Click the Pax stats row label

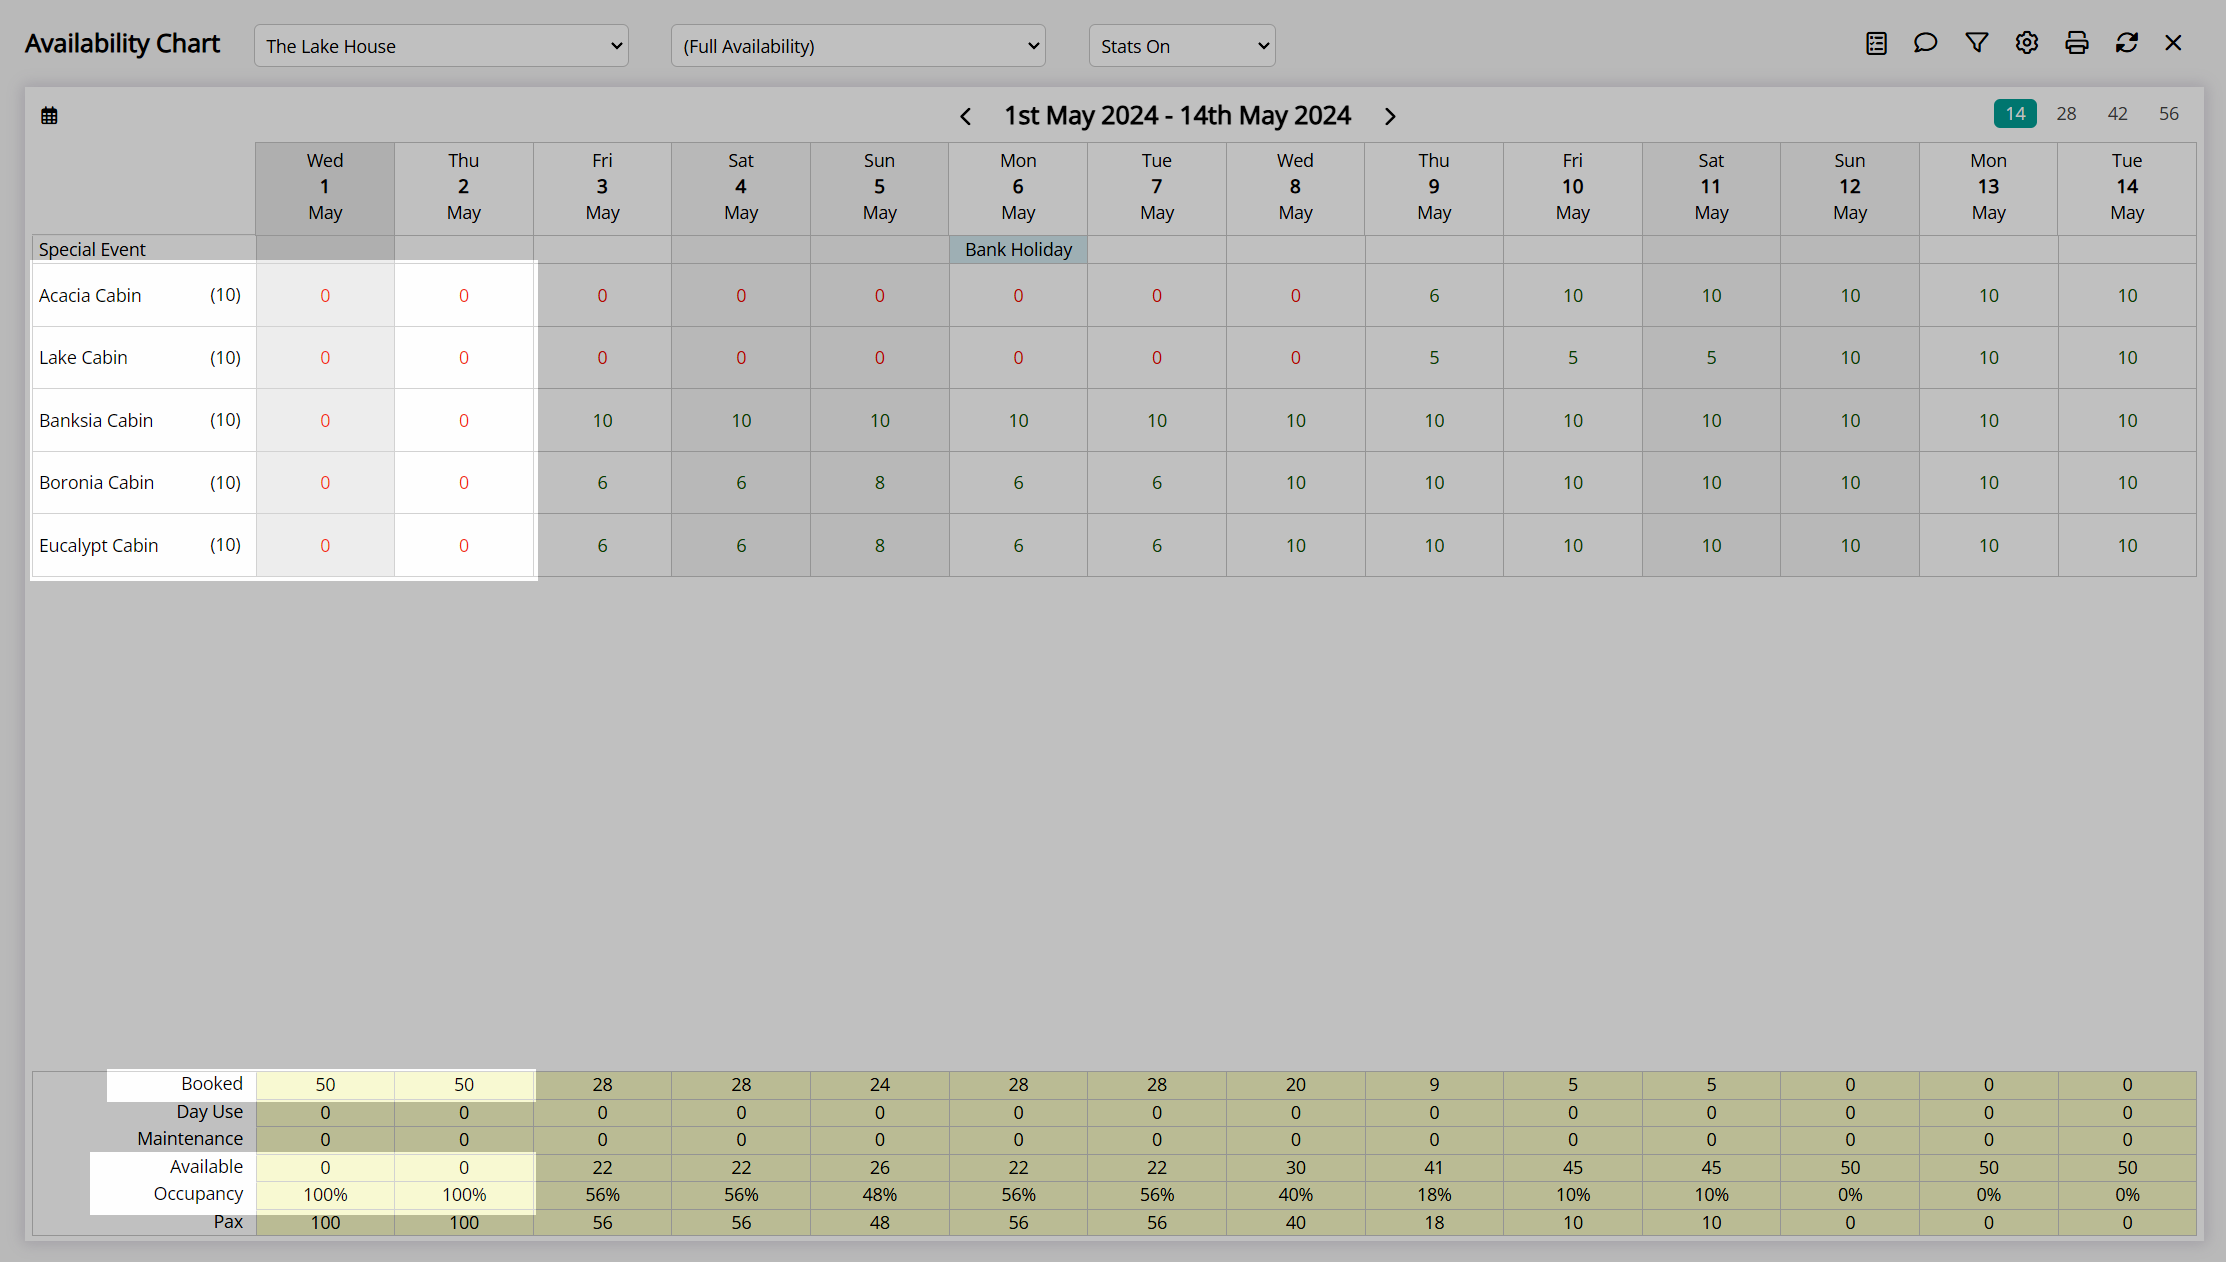[x=228, y=1221]
